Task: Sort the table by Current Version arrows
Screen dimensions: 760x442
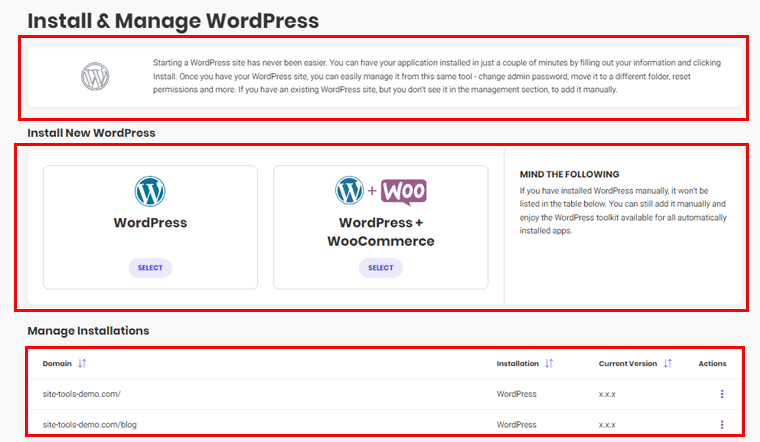Action: pos(667,363)
